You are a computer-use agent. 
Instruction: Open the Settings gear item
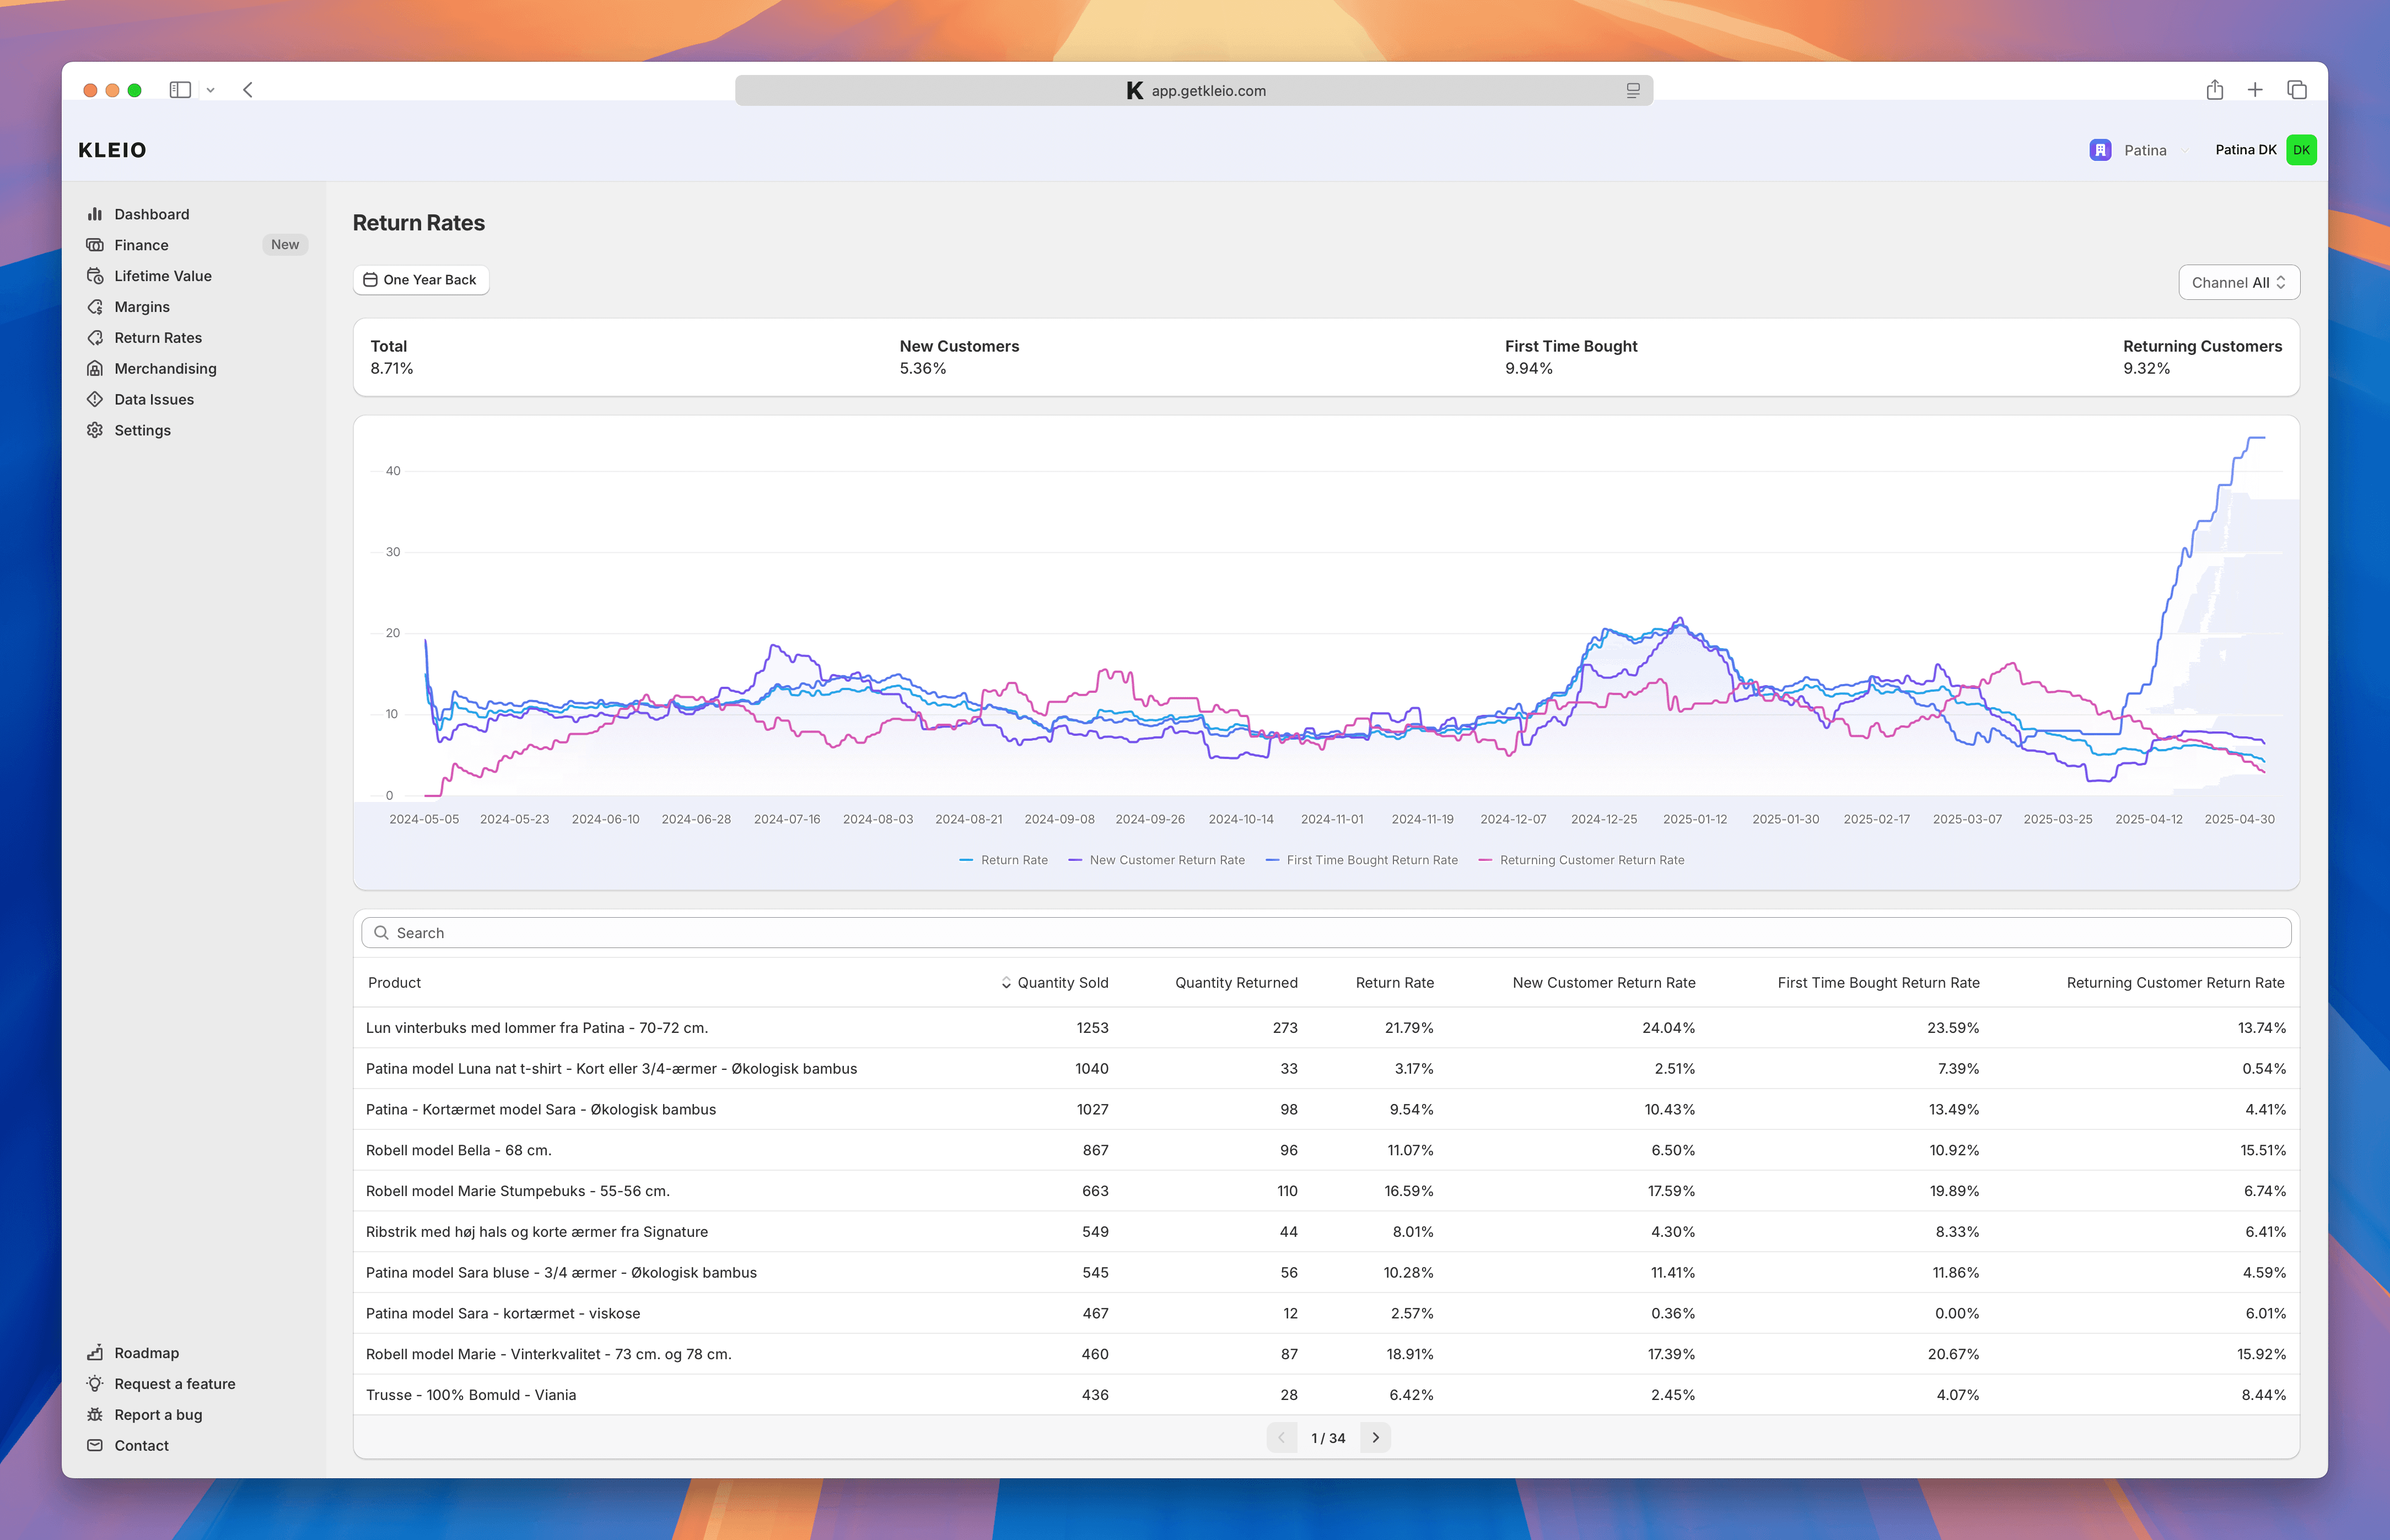(95, 430)
